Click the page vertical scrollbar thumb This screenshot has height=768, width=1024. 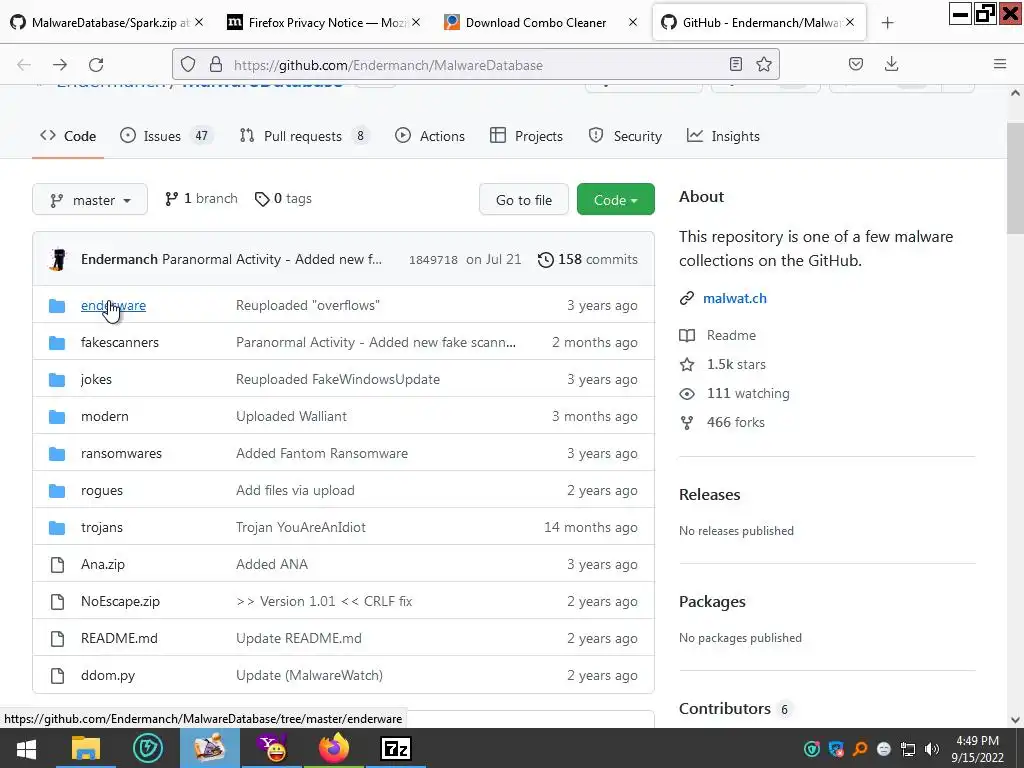click(x=1015, y=178)
